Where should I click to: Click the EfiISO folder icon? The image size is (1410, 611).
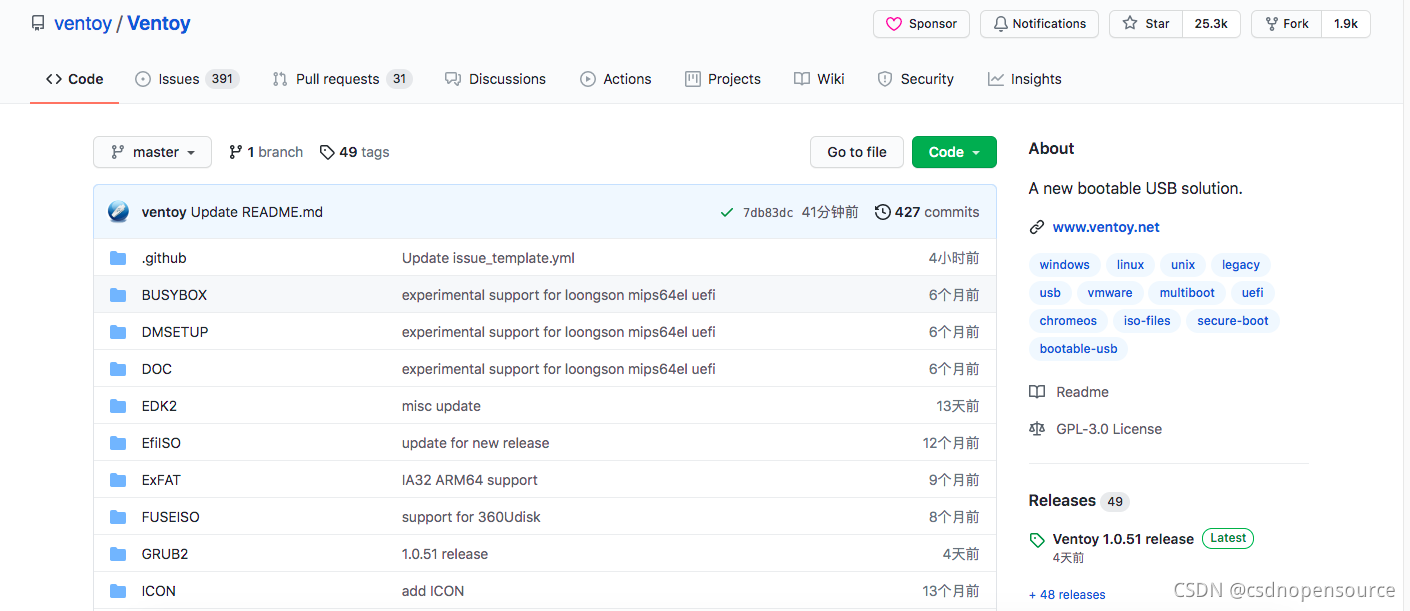click(x=118, y=443)
